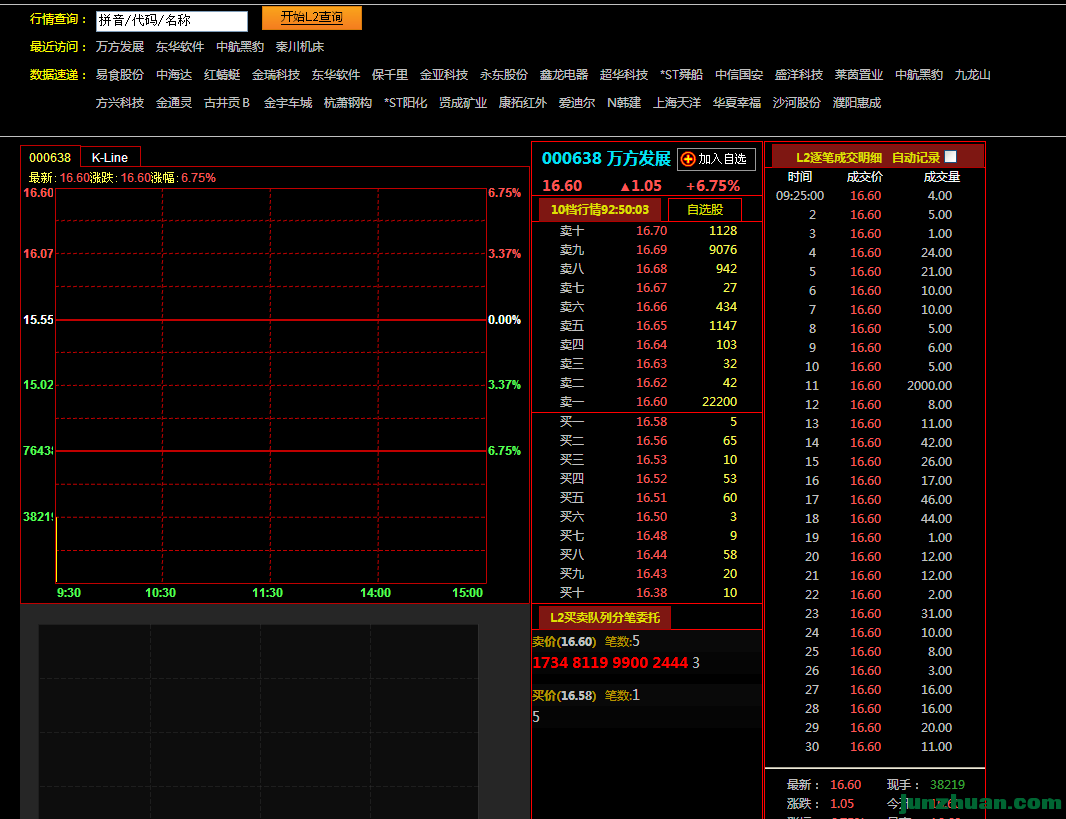Open 保千里 quick data link
Viewport: 1066px width, 819px height.
(x=390, y=75)
